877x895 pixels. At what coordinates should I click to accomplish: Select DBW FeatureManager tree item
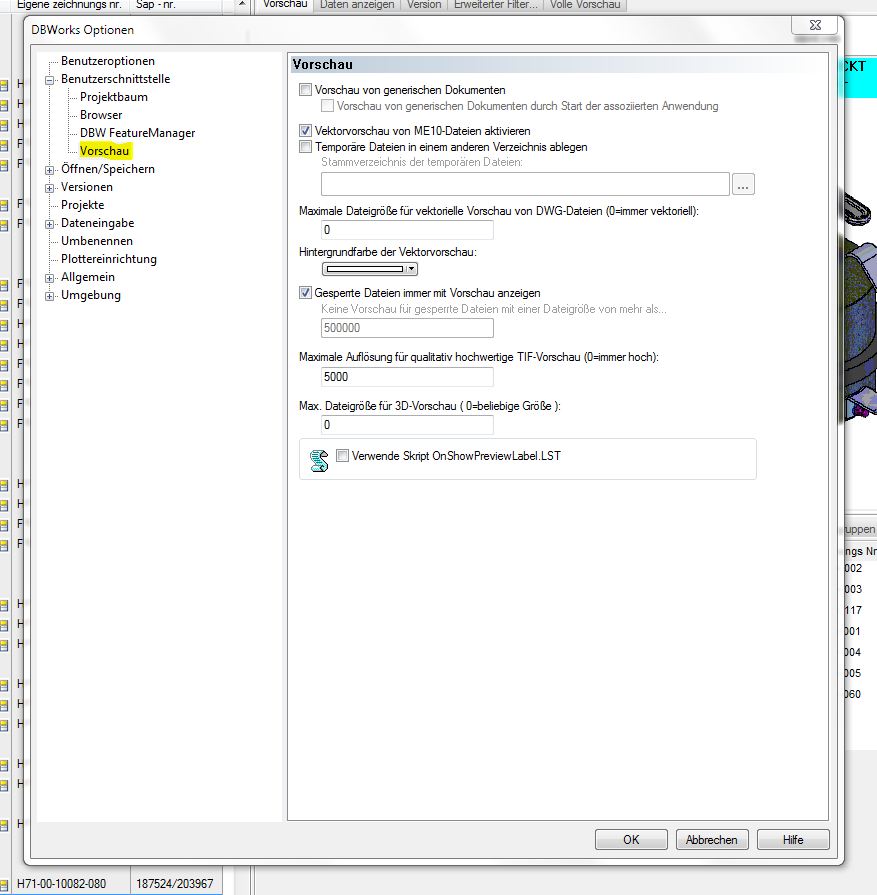tap(138, 133)
